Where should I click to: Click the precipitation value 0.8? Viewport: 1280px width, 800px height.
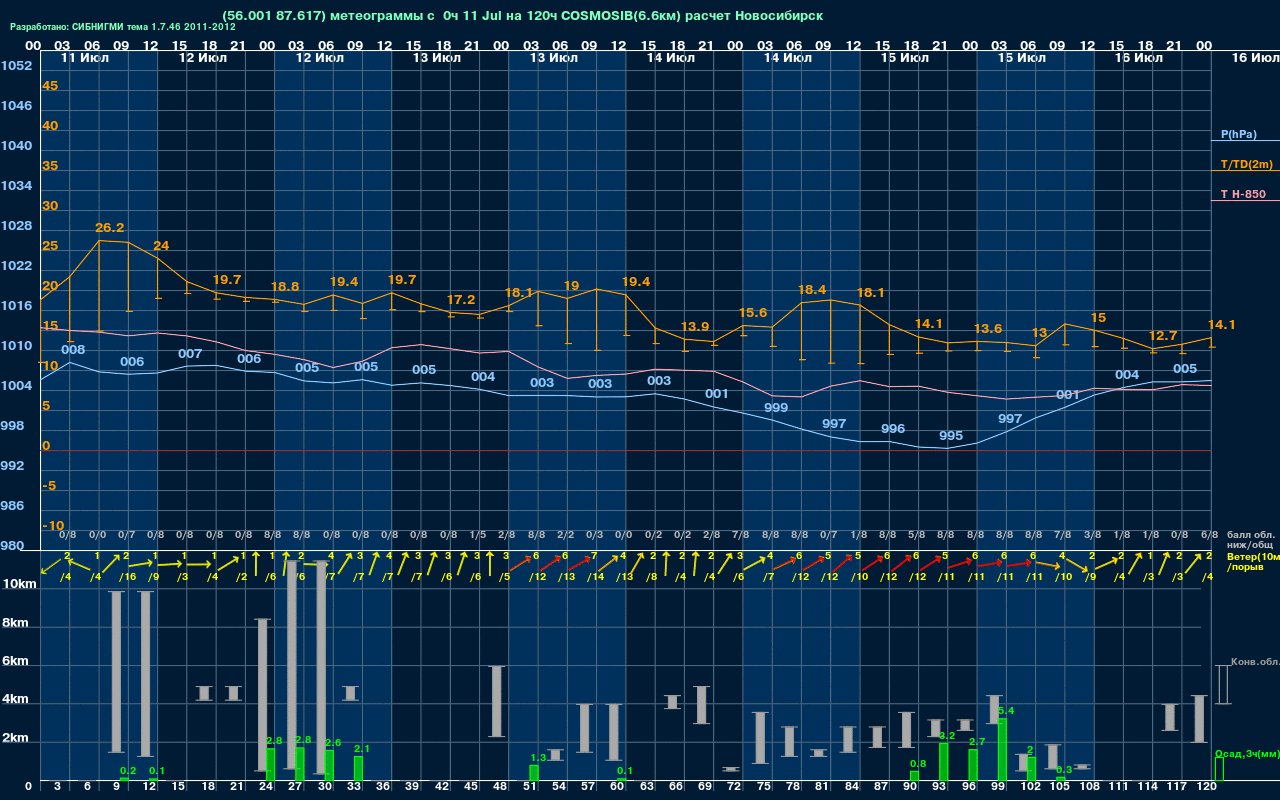(x=918, y=764)
